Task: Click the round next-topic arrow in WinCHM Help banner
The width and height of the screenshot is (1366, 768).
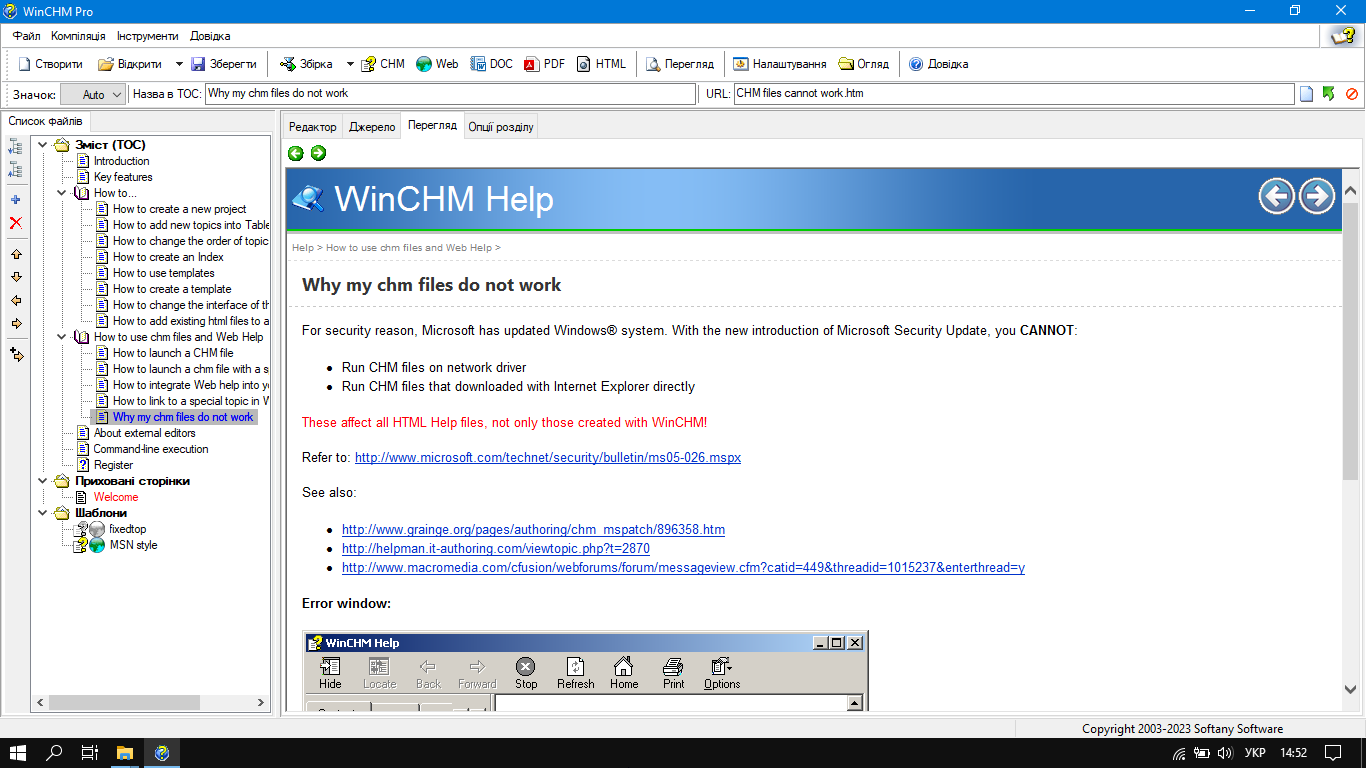Action: [x=1317, y=196]
